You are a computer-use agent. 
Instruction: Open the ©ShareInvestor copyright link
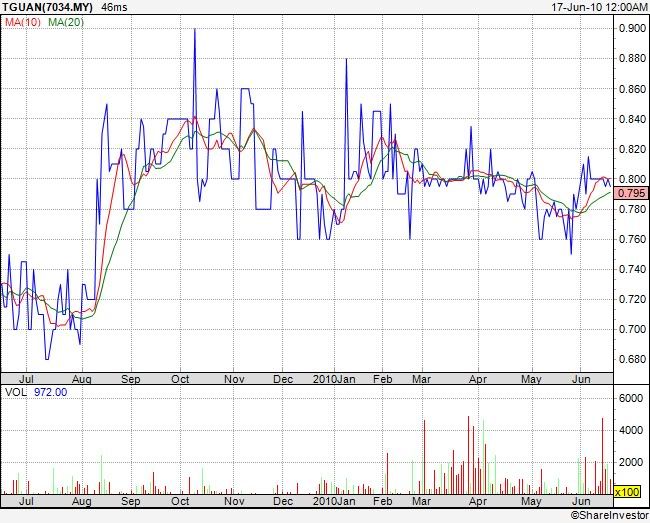pyautogui.click(x=609, y=515)
